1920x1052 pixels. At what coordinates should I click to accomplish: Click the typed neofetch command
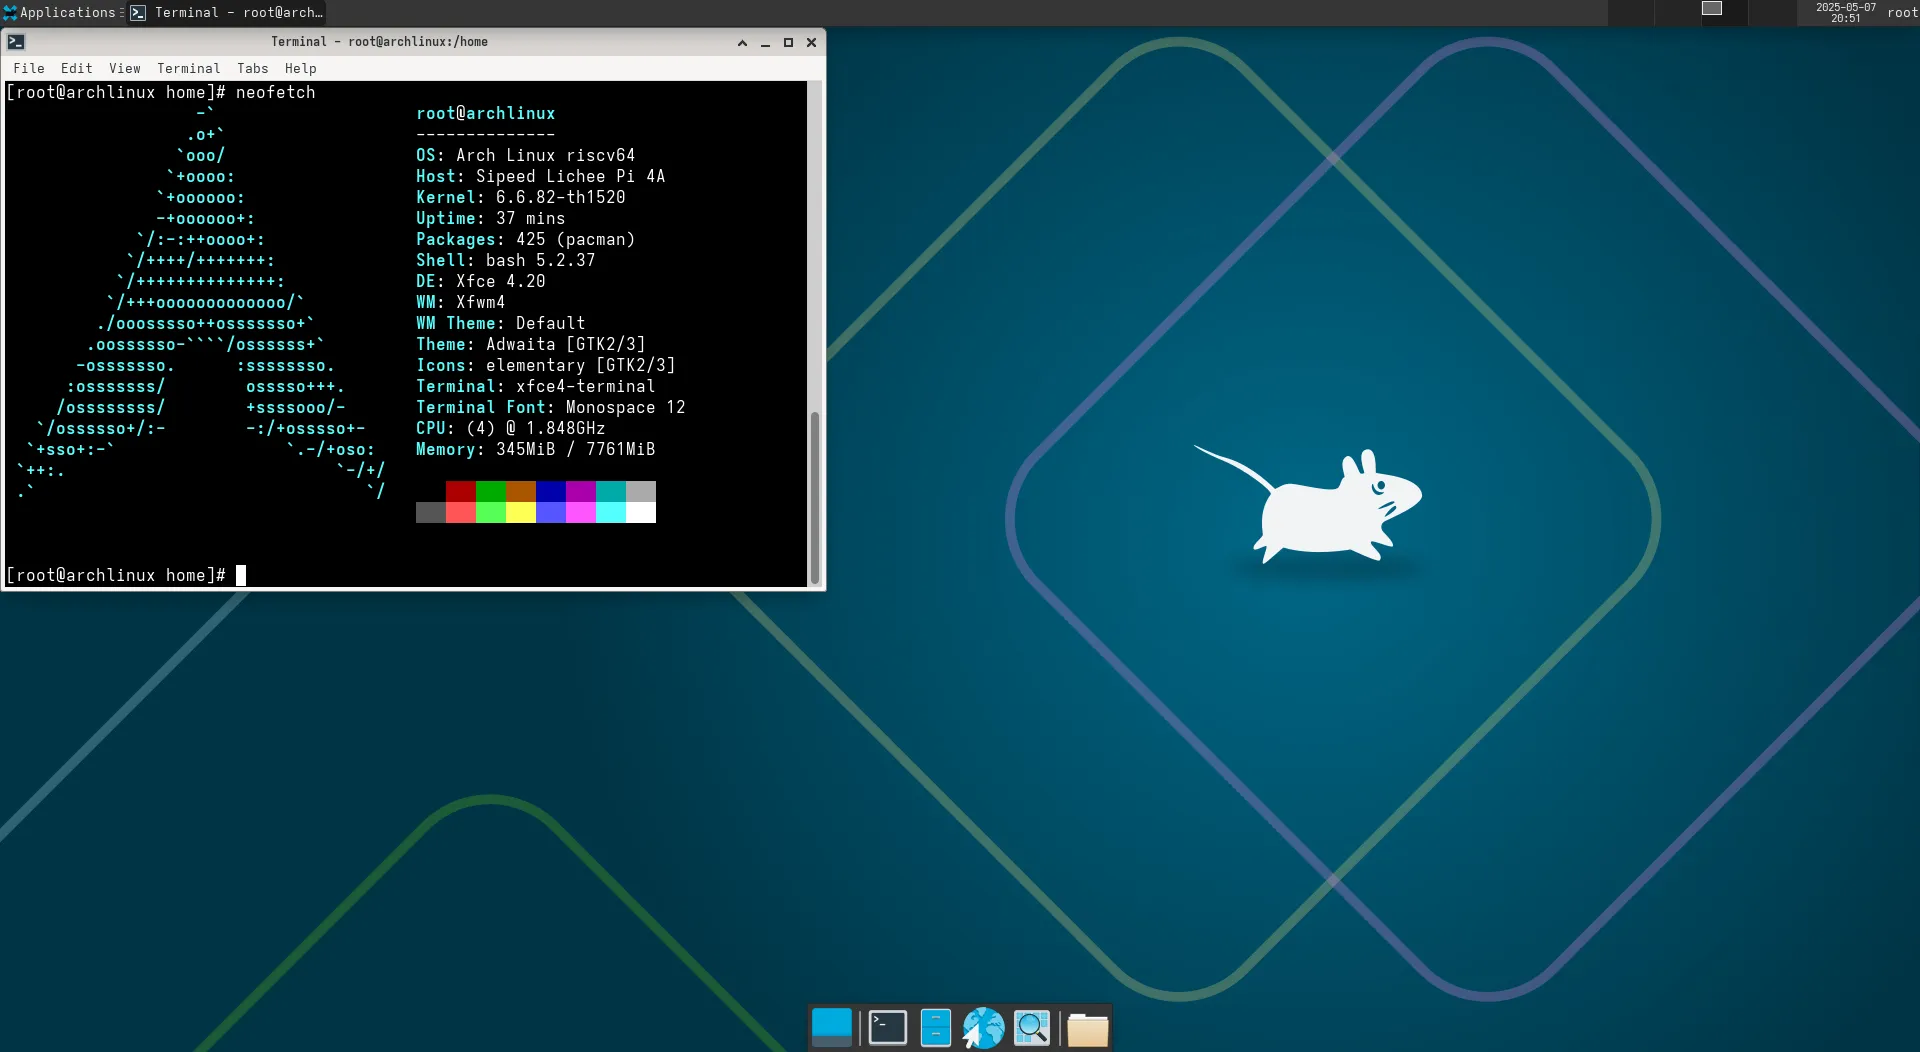click(x=275, y=92)
